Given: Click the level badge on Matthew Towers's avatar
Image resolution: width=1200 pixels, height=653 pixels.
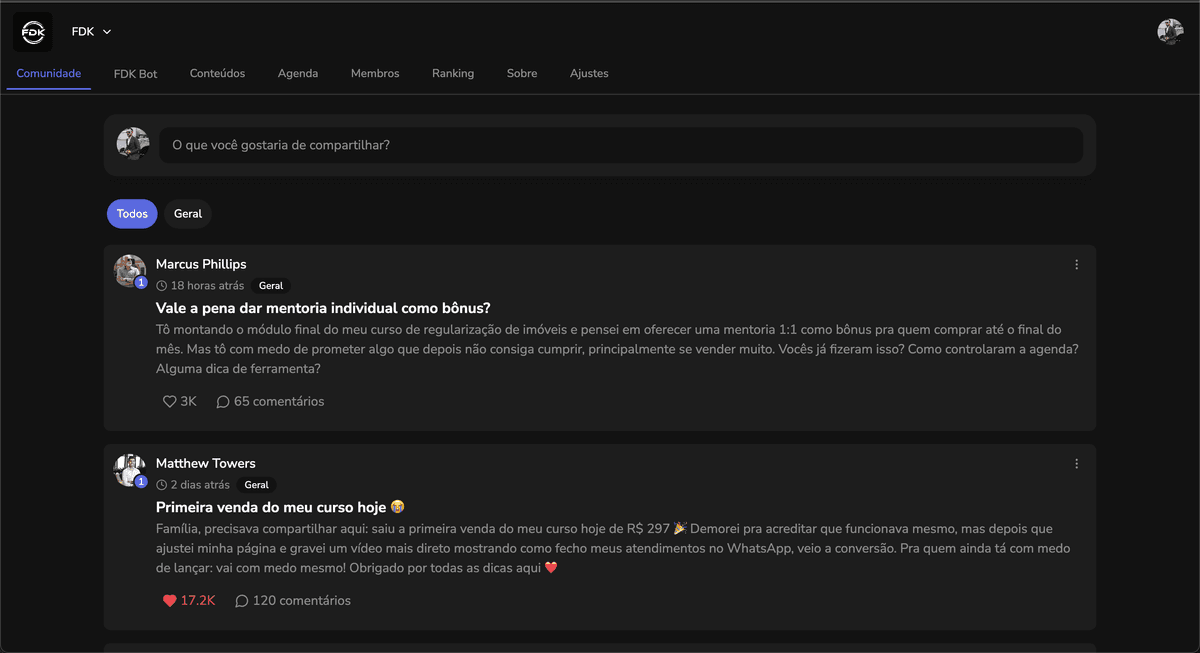Looking at the screenshot, I should 141,481.
